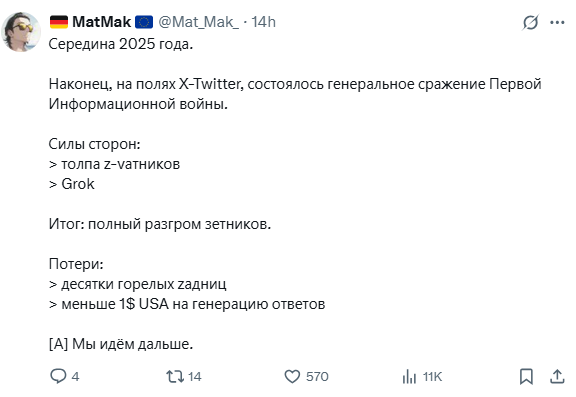Open MatMak's profile avatar picture

click(x=21, y=32)
